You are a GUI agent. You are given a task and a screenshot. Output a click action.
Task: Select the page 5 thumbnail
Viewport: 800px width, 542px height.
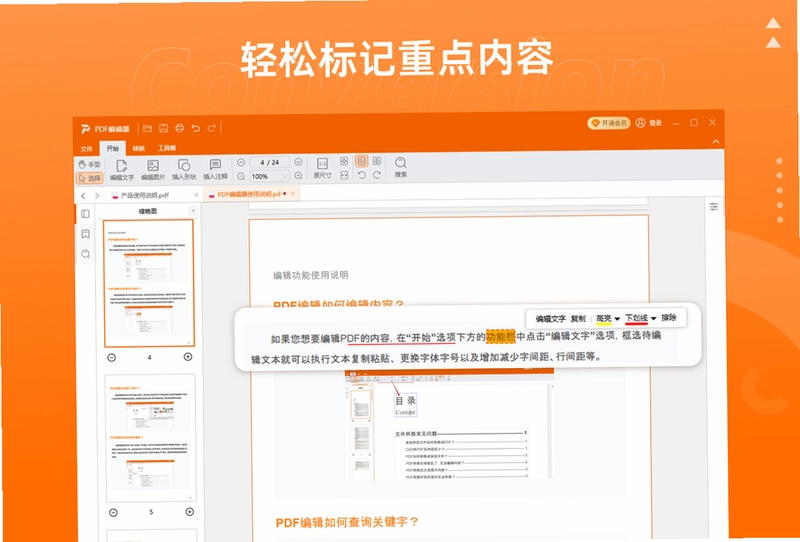click(151, 438)
